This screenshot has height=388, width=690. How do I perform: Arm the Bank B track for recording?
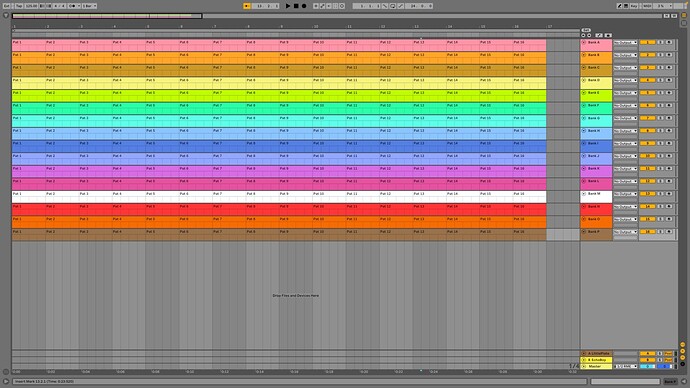pos(669,55)
